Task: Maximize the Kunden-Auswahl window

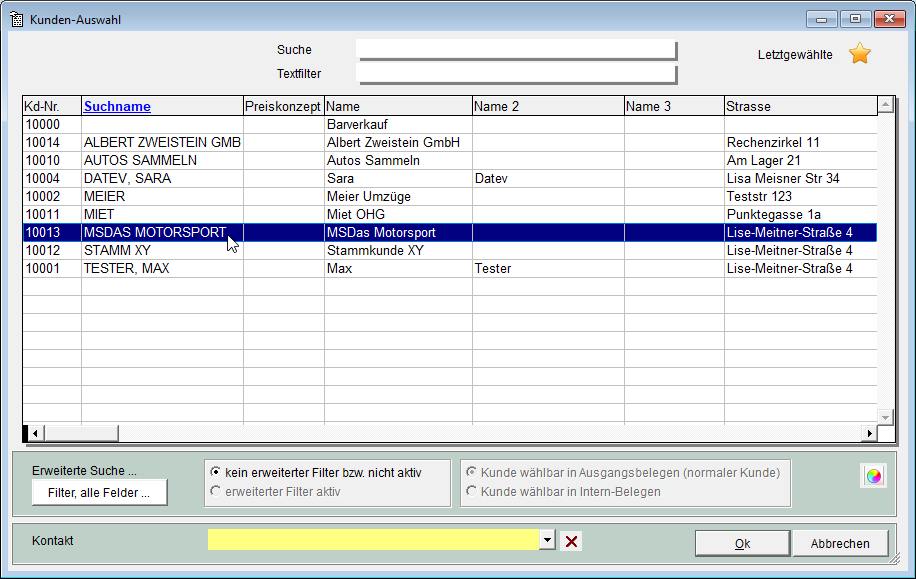Action: click(855, 19)
